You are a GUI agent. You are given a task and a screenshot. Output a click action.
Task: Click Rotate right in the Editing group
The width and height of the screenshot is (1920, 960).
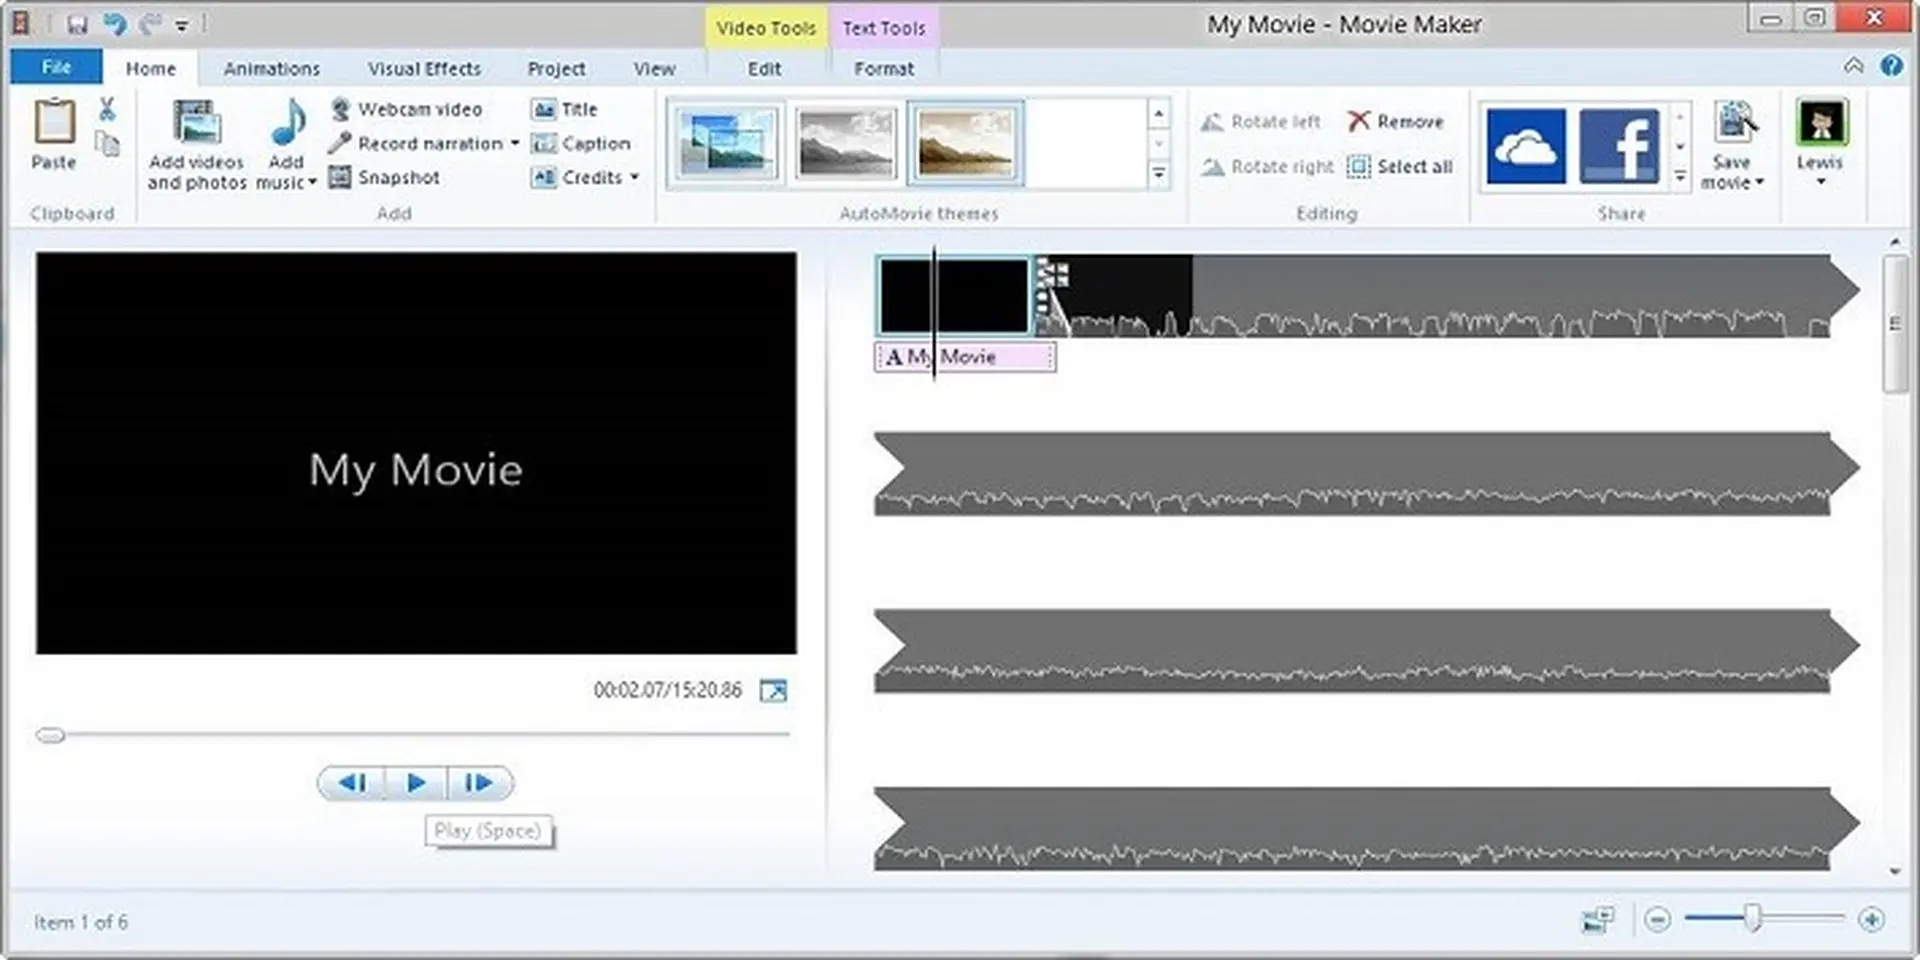[x=1266, y=166]
